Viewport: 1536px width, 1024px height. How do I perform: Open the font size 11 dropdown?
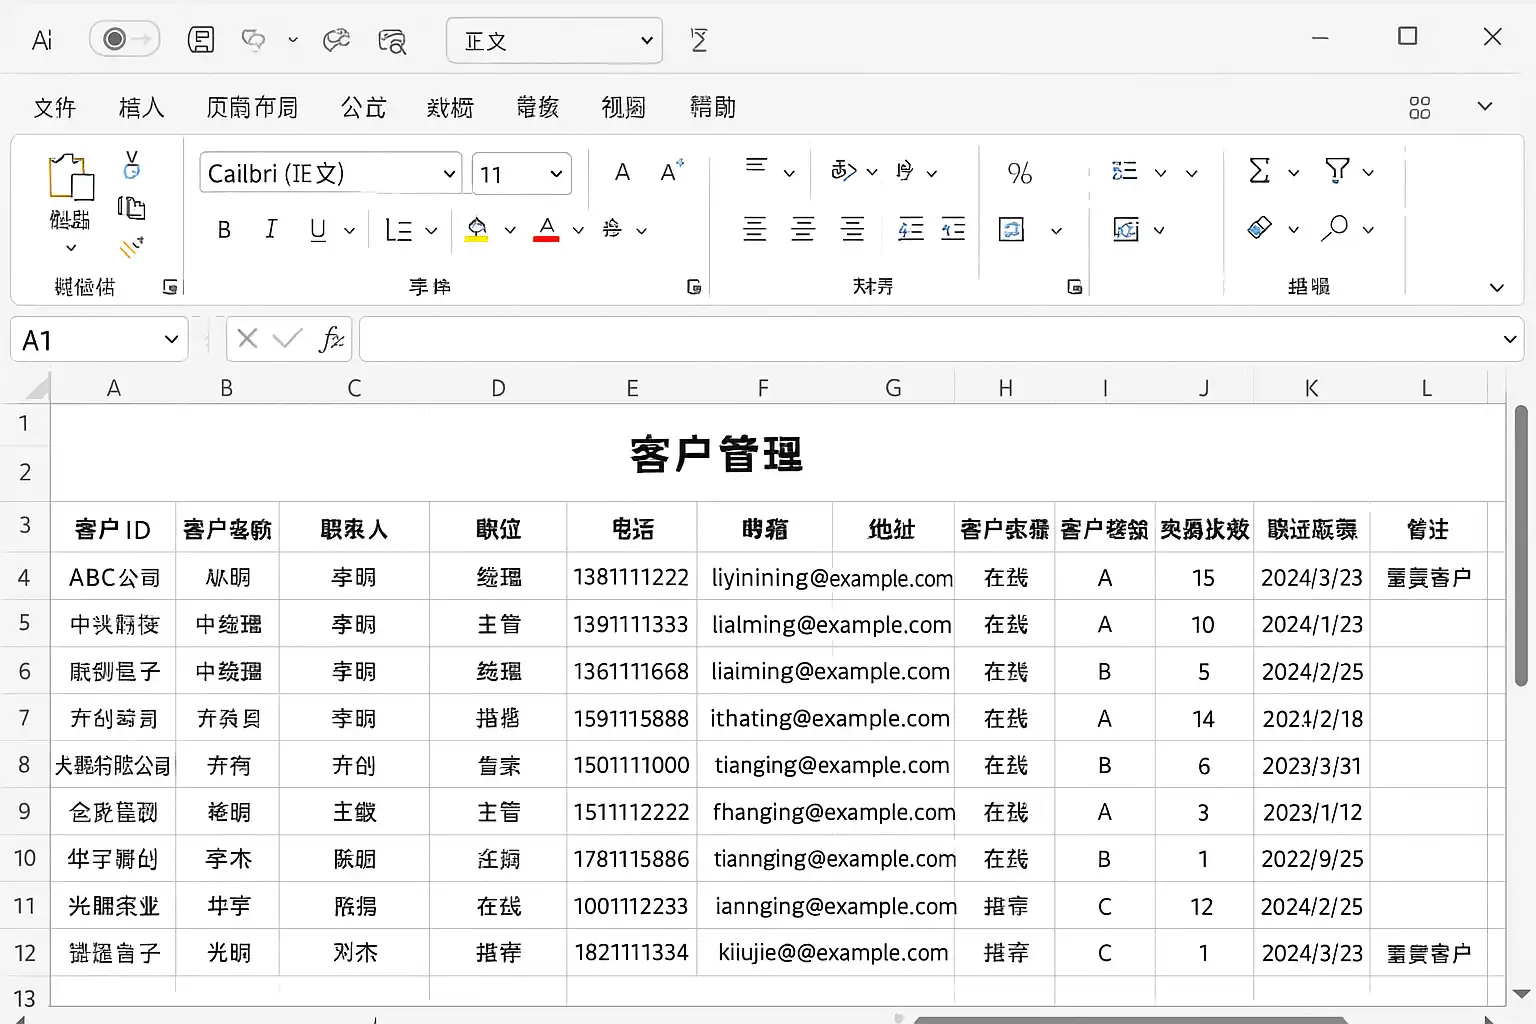(x=556, y=174)
